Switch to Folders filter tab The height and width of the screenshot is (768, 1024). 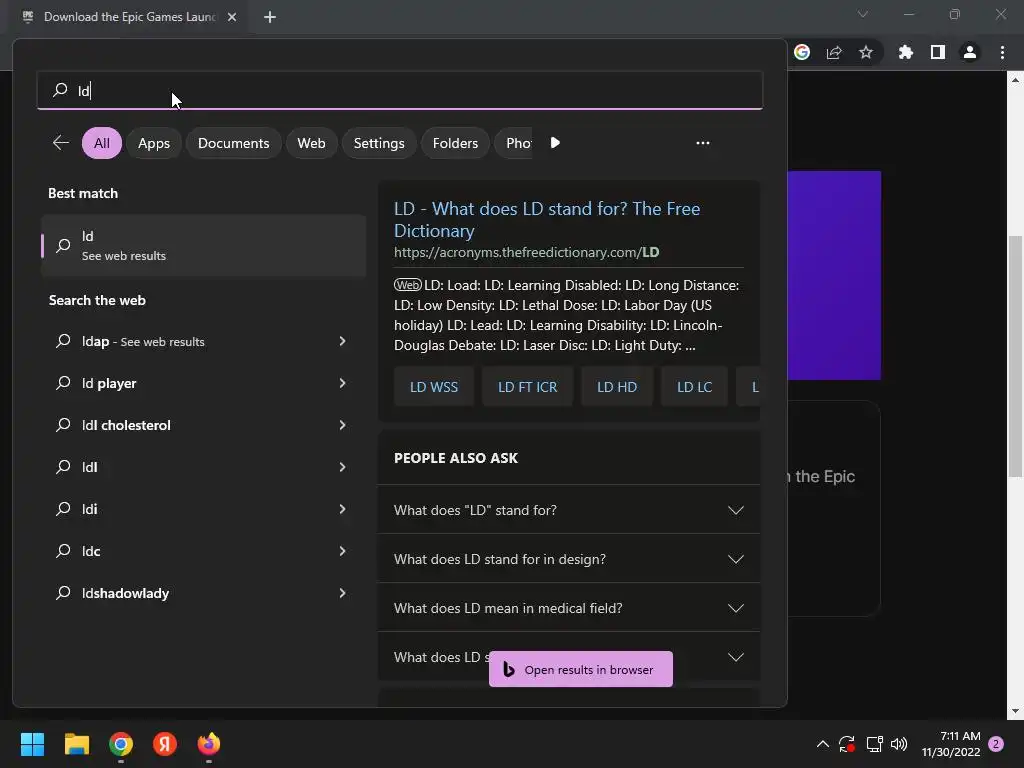[455, 143]
